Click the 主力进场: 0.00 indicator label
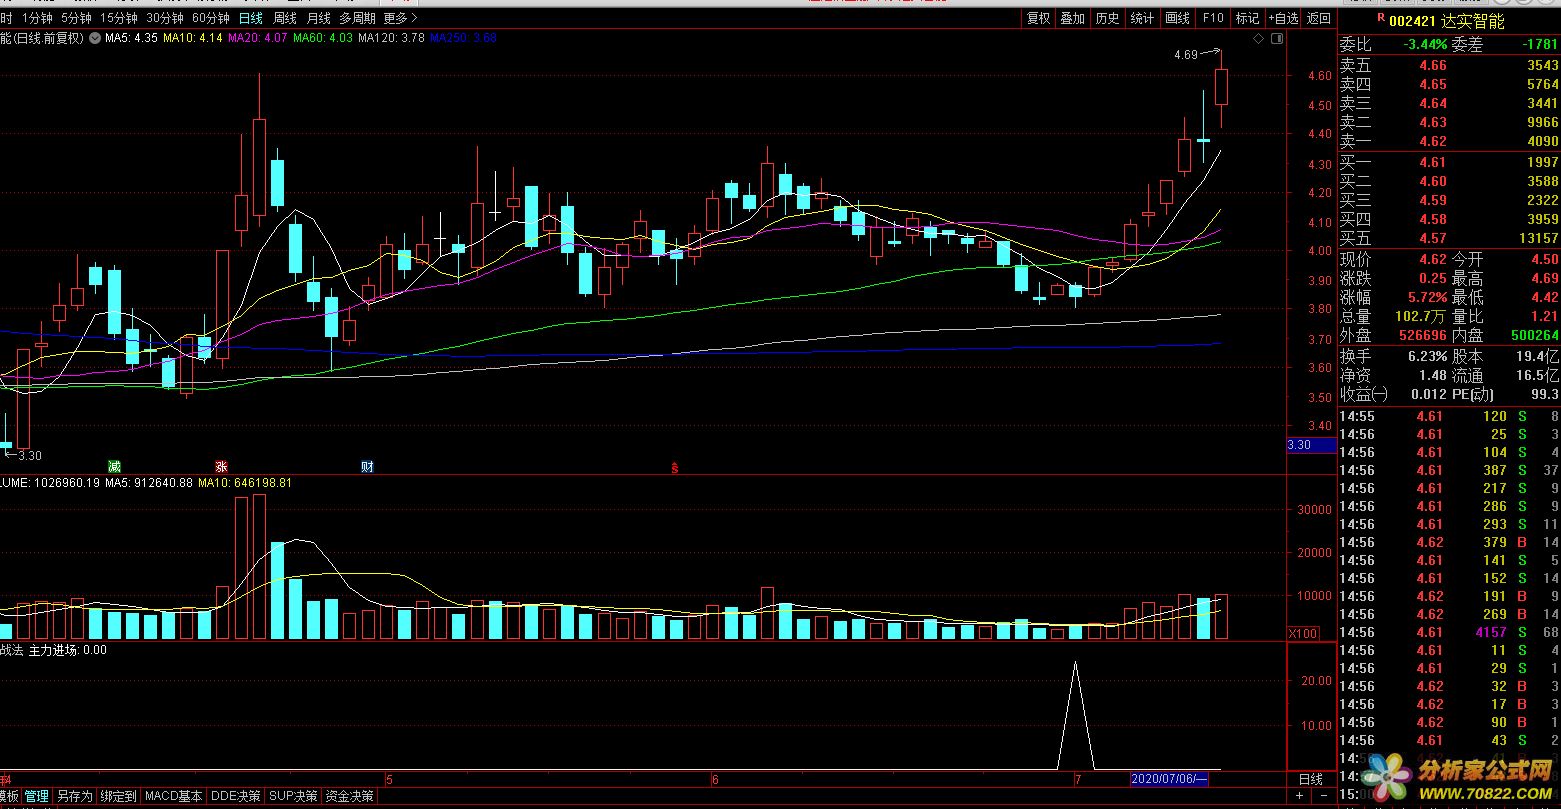This screenshot has height=809, width=1561. point(67,650)
